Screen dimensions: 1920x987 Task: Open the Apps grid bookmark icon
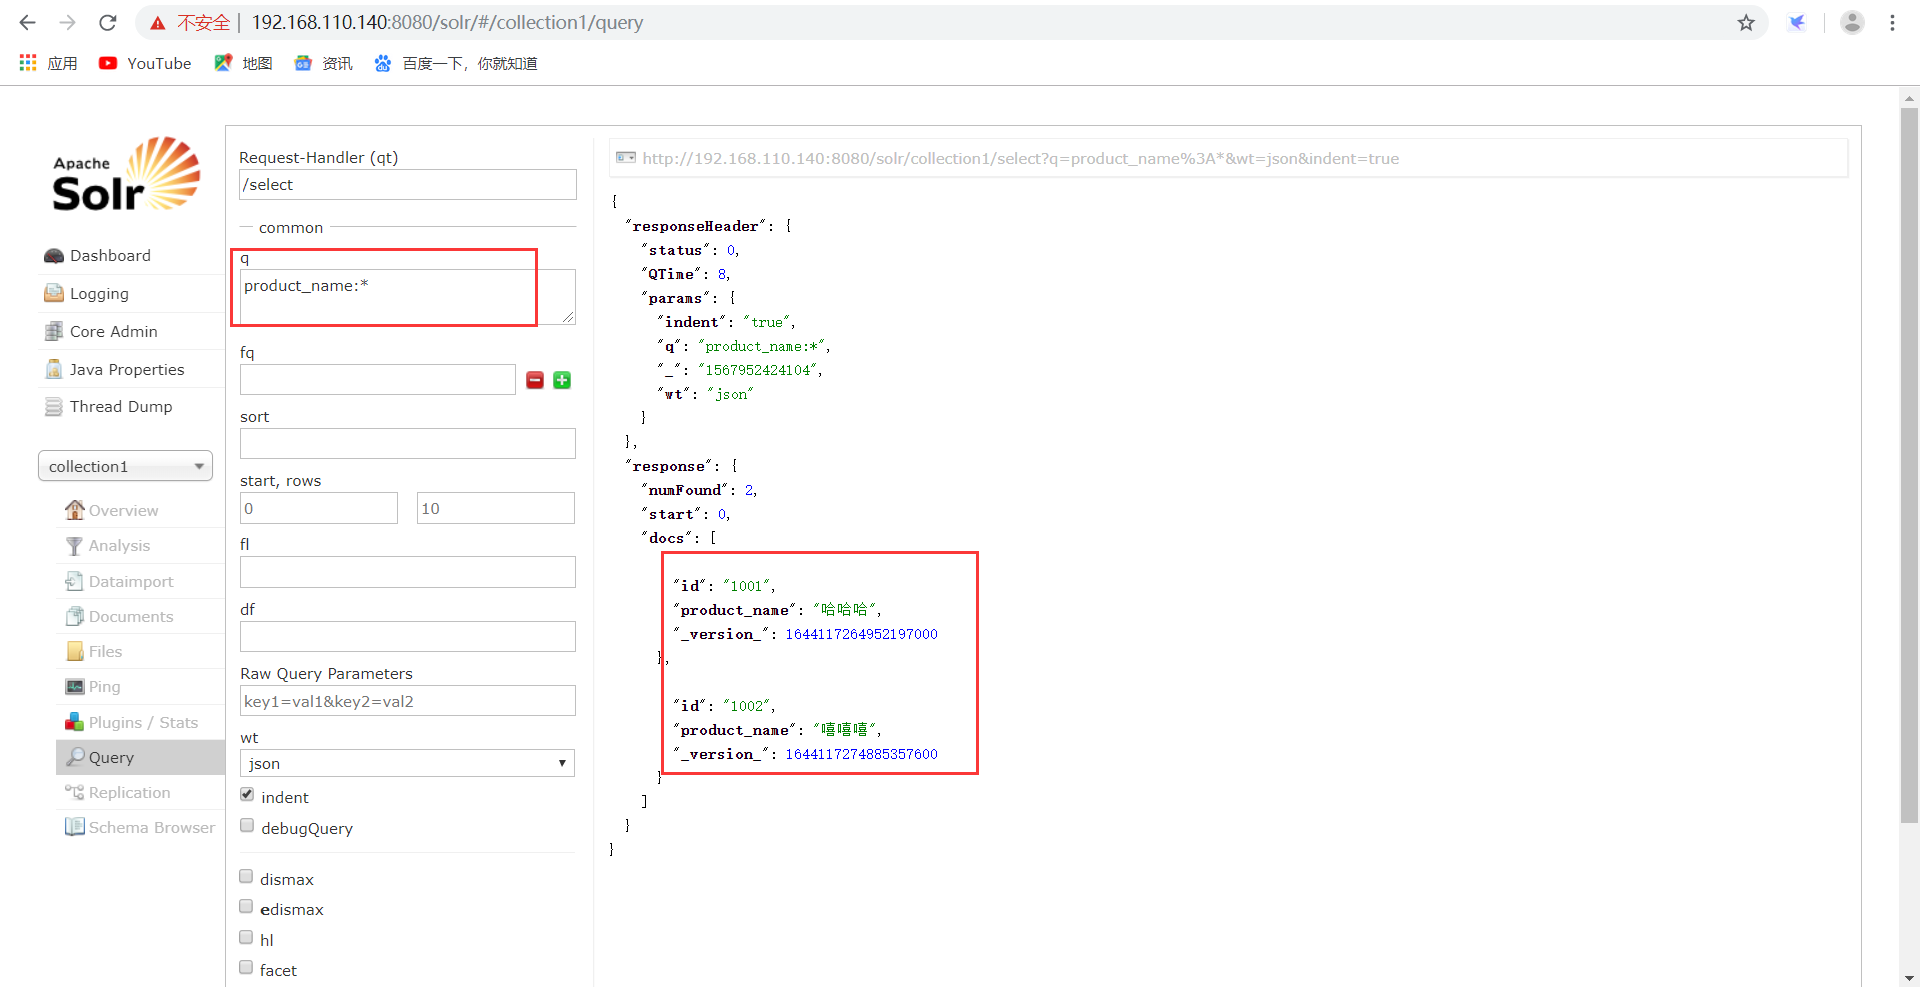28,63
